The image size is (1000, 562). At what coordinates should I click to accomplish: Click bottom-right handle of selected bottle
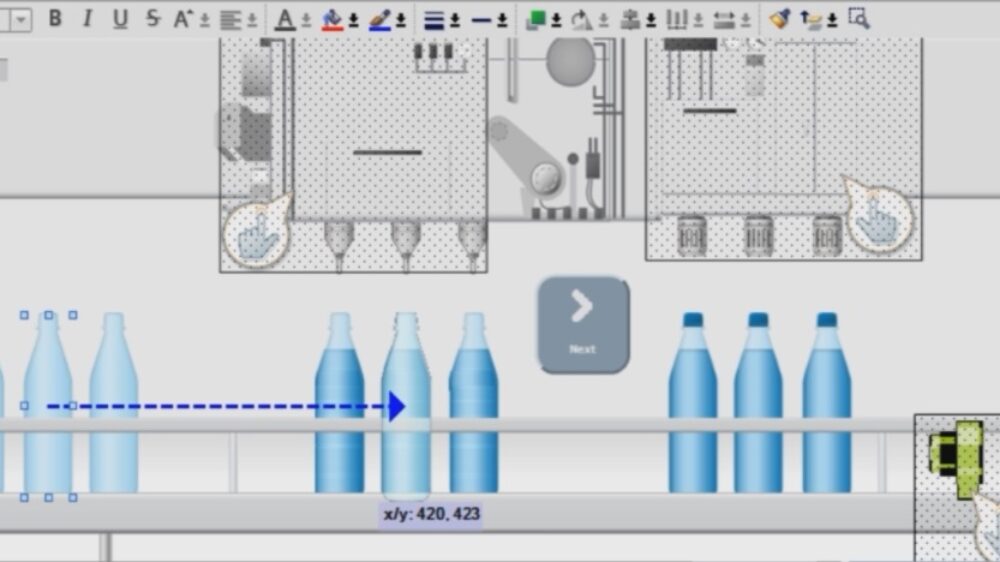73,498
